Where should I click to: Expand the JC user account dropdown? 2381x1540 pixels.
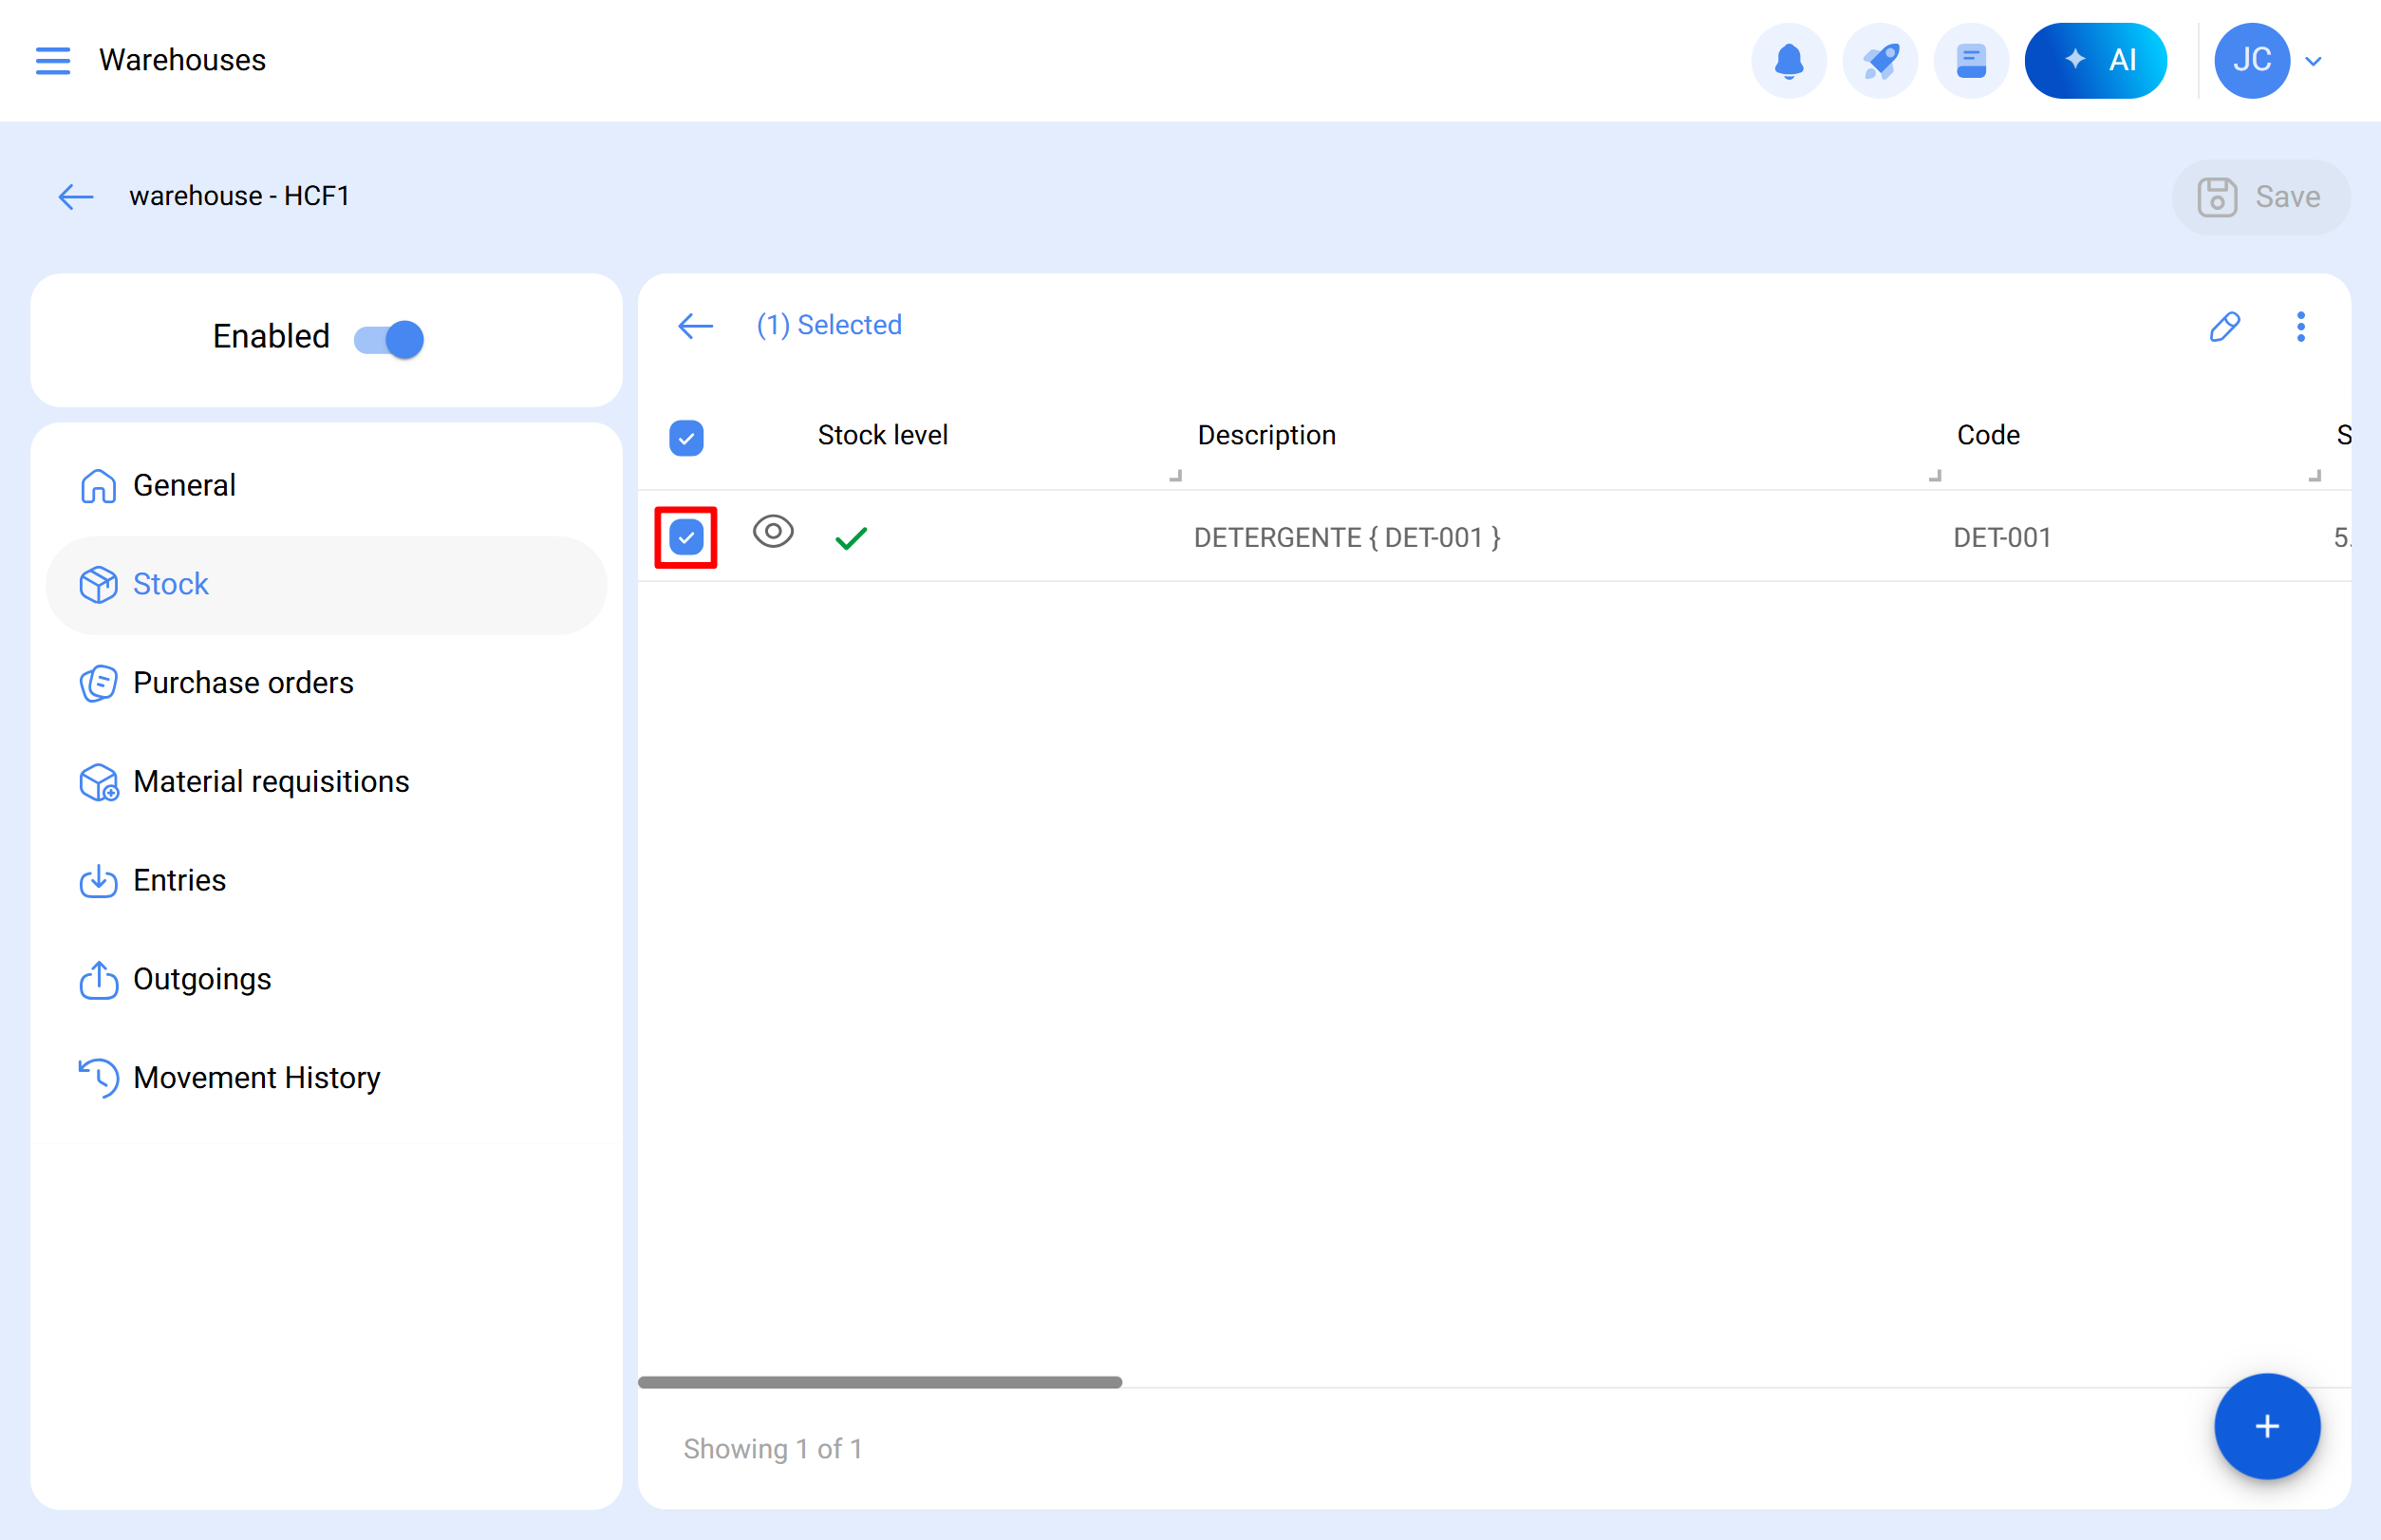point(2313,61)
